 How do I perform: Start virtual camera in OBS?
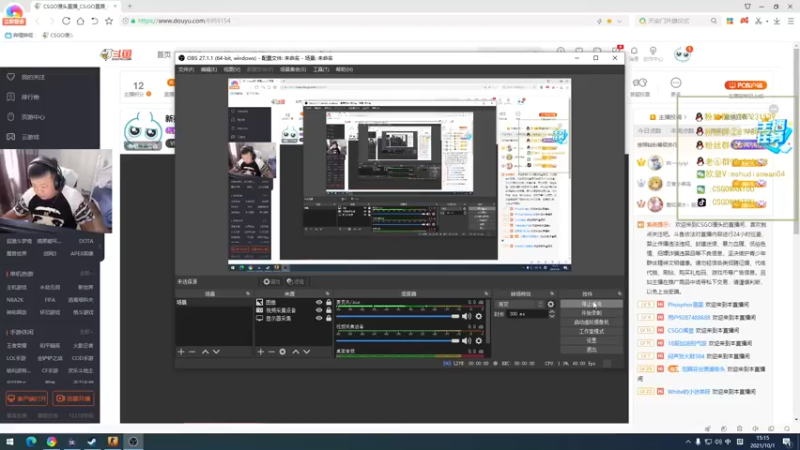(591, 322)
